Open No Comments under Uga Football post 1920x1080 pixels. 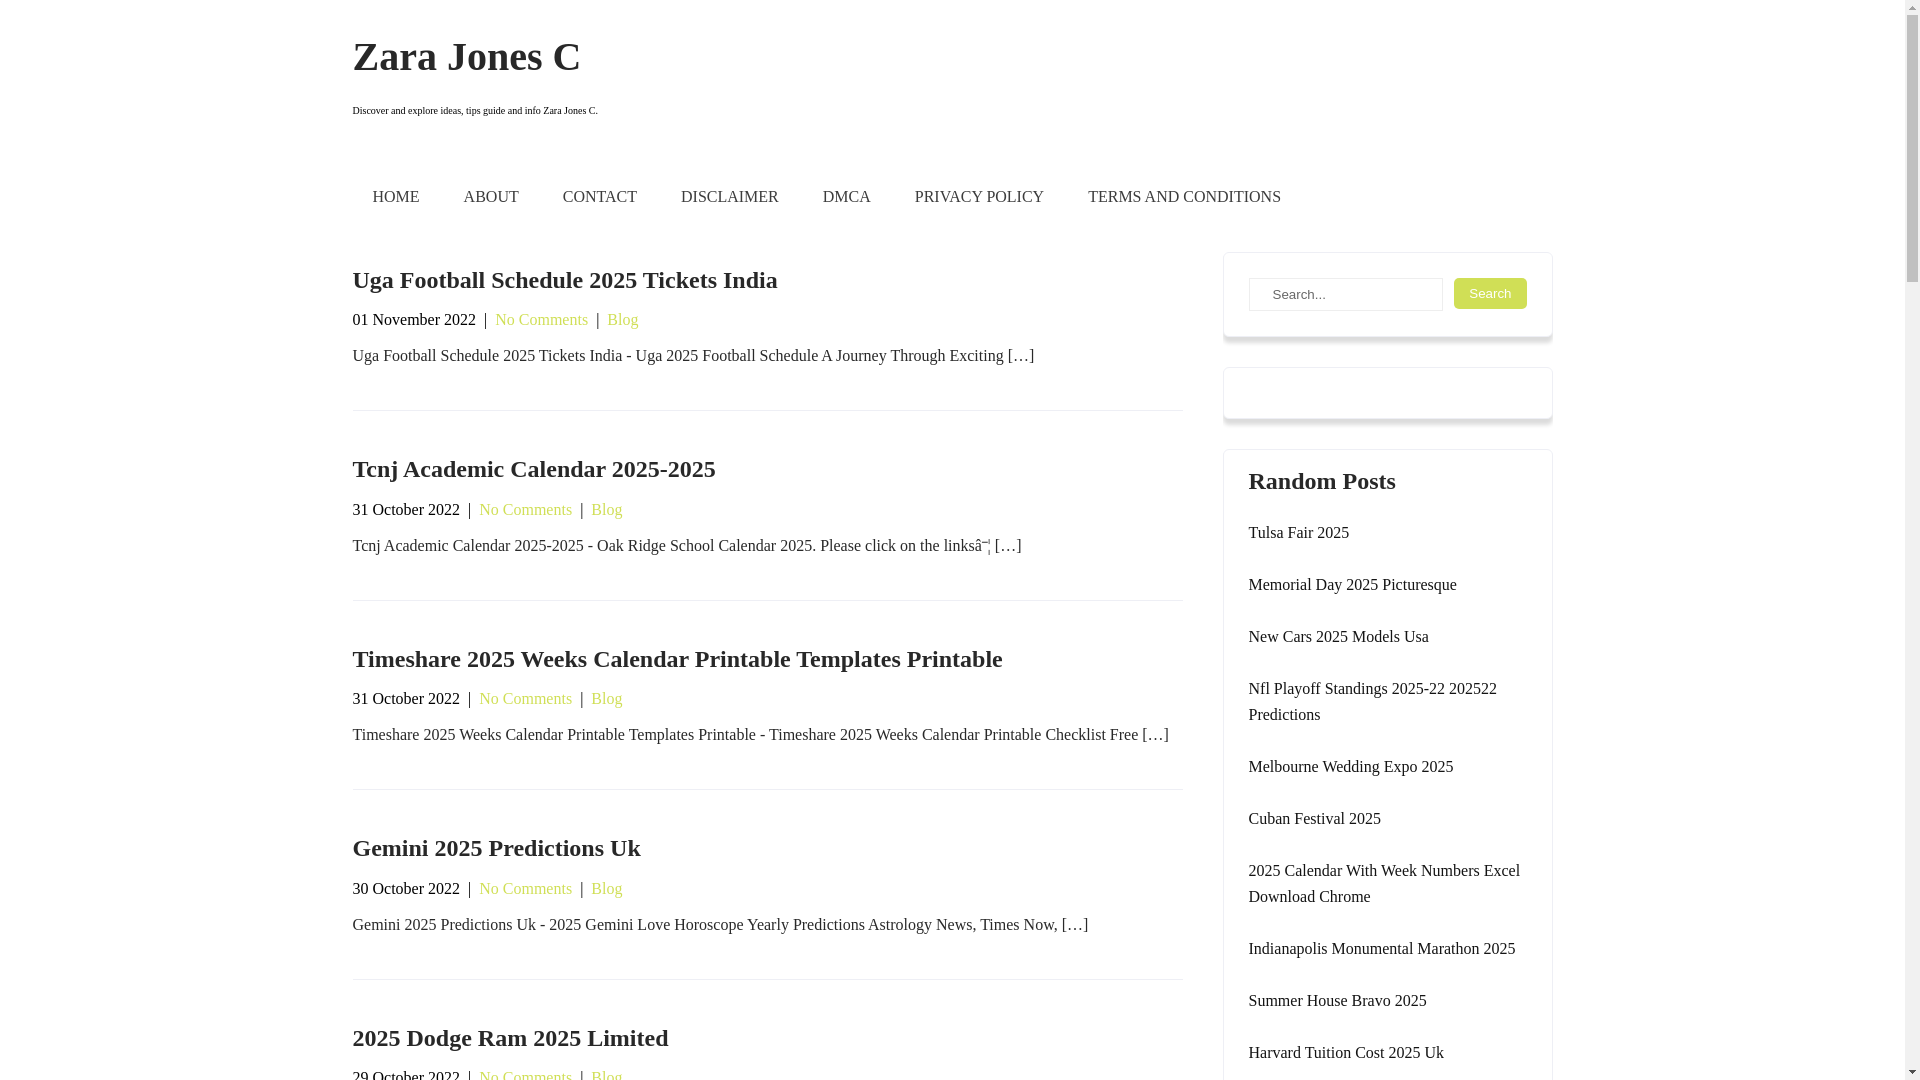541,320
